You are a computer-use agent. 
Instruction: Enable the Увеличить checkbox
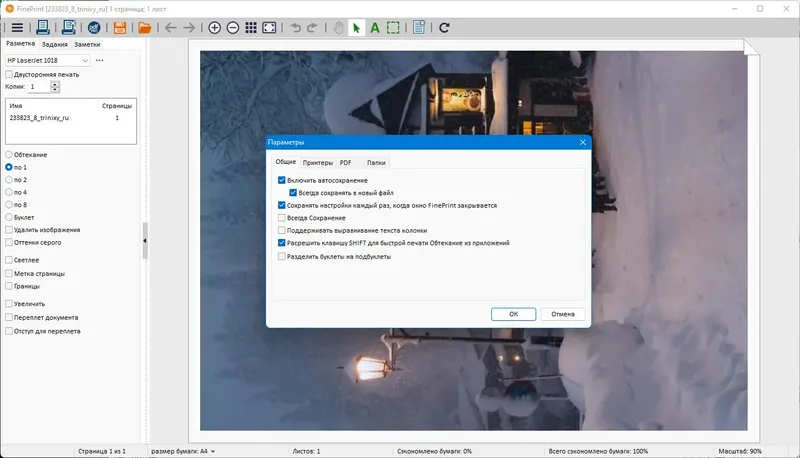click(9, 303)
